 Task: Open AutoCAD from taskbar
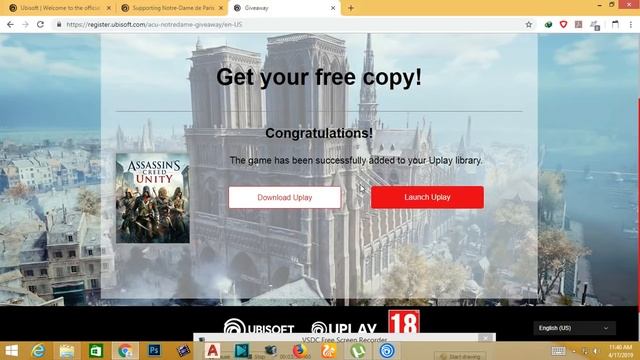(212, 351)
